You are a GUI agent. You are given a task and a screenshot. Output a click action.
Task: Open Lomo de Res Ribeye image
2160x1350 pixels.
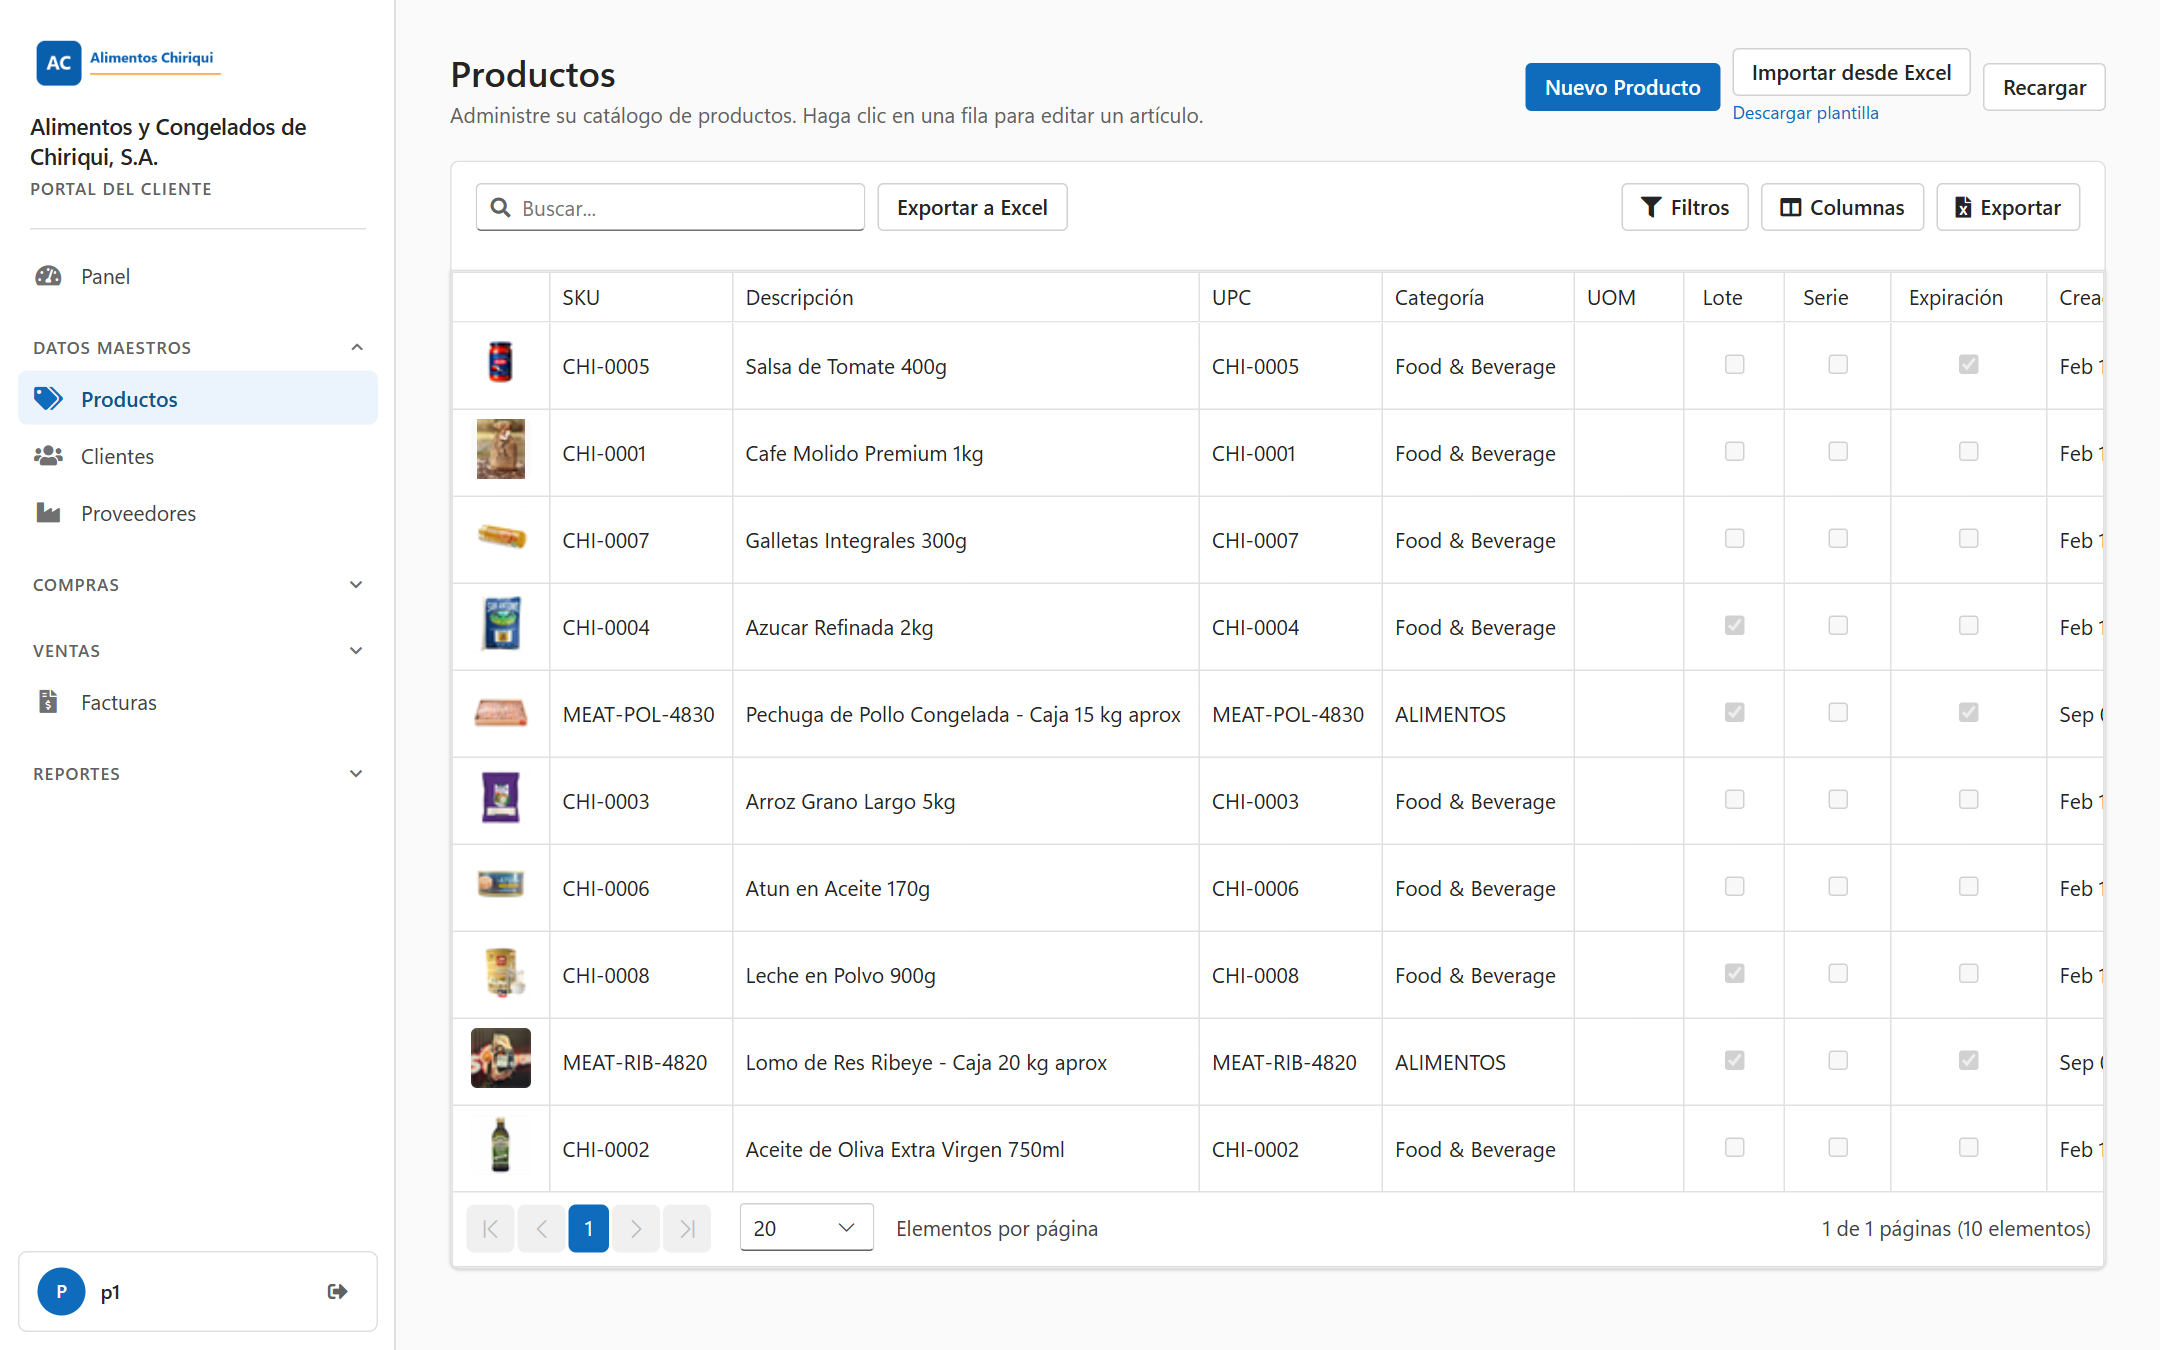pos(500,1058)
